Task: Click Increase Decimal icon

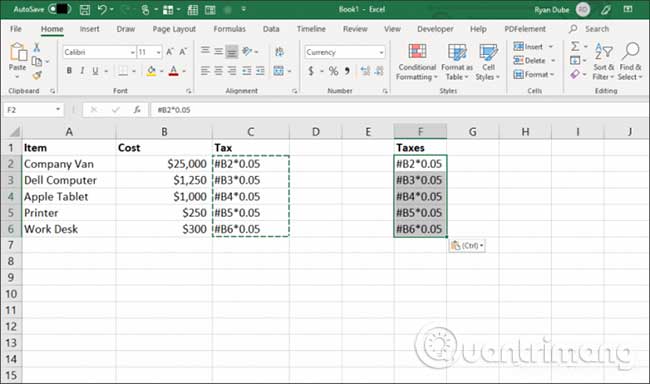Action: (365, 71)
